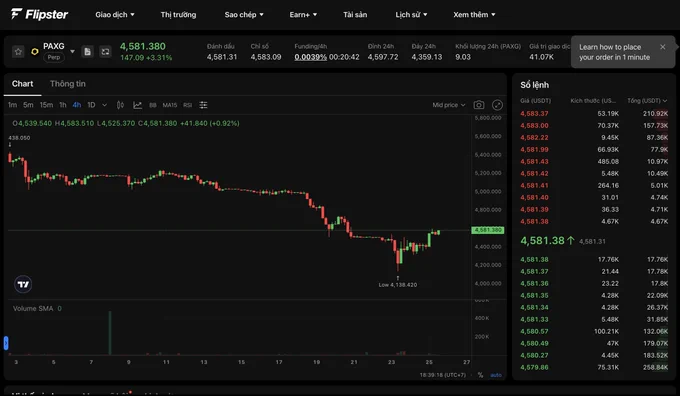Open the Xem thêm dropdown menu
The image size is (680, 396).
point(474,15)
